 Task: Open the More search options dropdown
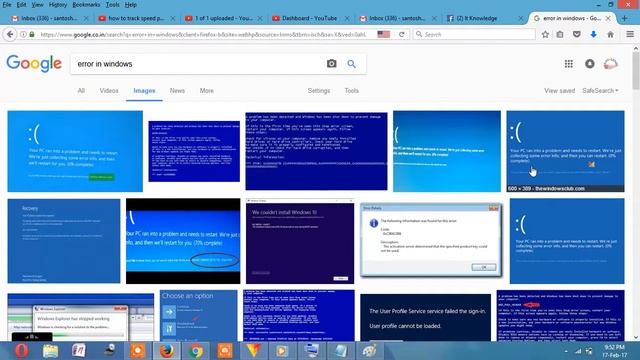(207, 91)
